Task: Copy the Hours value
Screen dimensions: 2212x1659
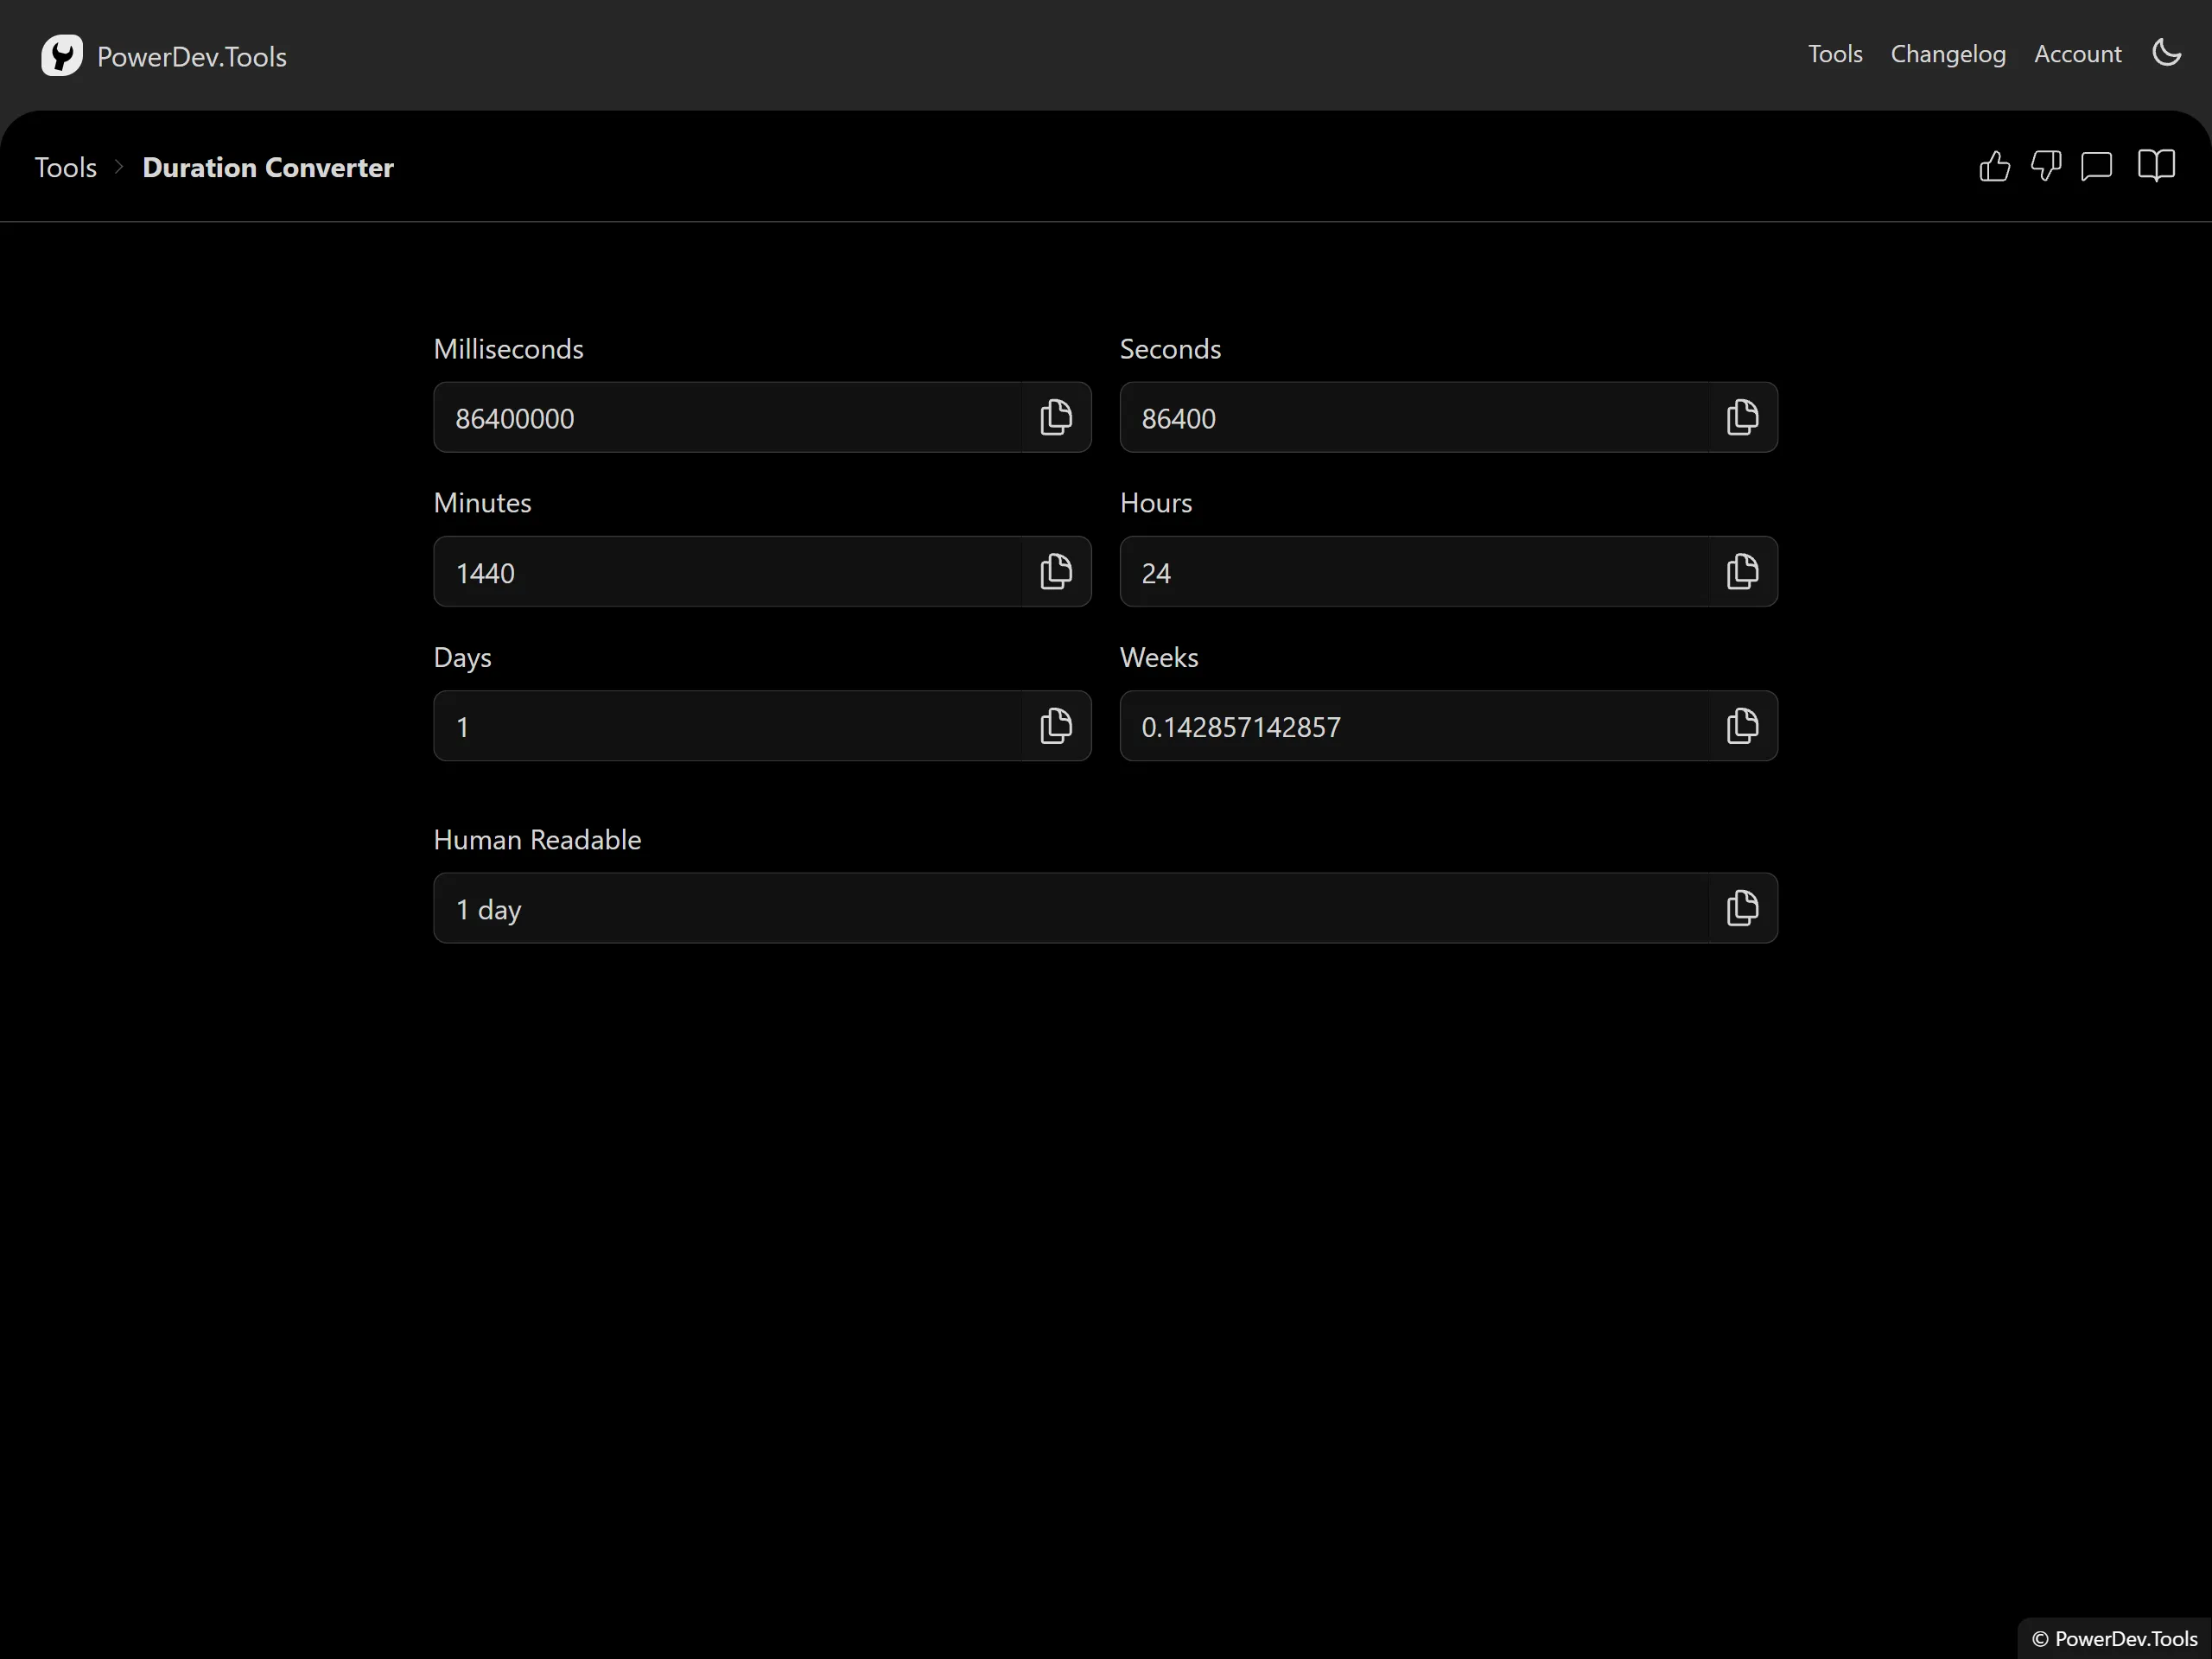Action: [x=1742, y=571]
